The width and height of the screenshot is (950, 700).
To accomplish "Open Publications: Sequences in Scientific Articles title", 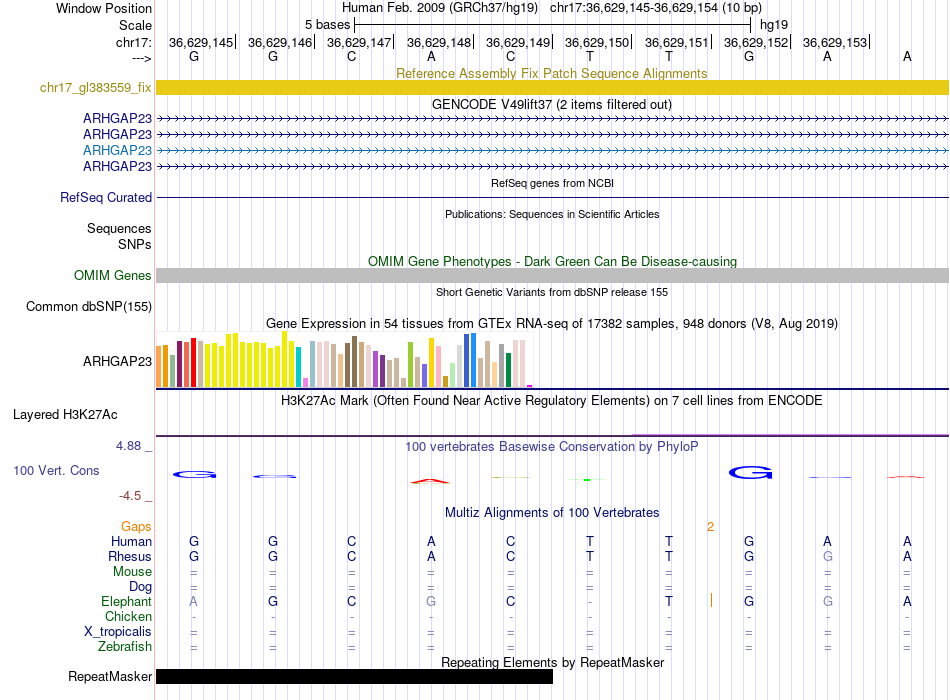I will click(552, 214).
